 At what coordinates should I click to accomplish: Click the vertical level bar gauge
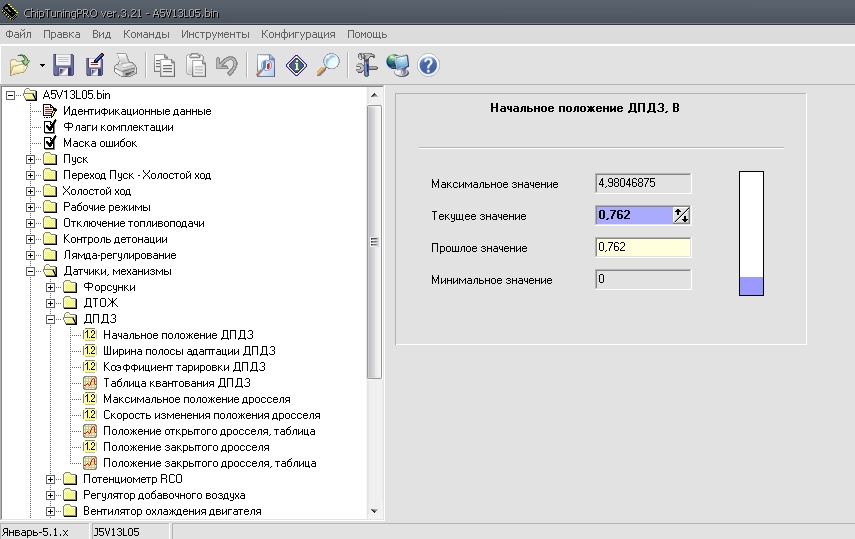[751, 233]
